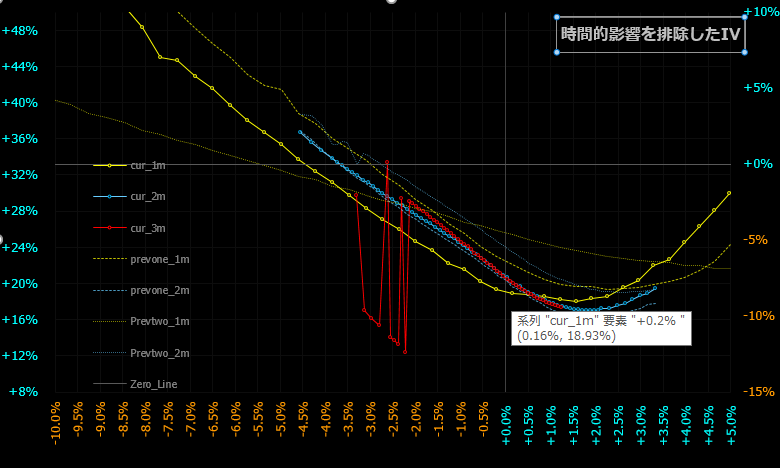Click the +0% right axis label
Image resolution: width=780 pixels, height=468 pixels.
pyautogui.click(x=758, y=164)
